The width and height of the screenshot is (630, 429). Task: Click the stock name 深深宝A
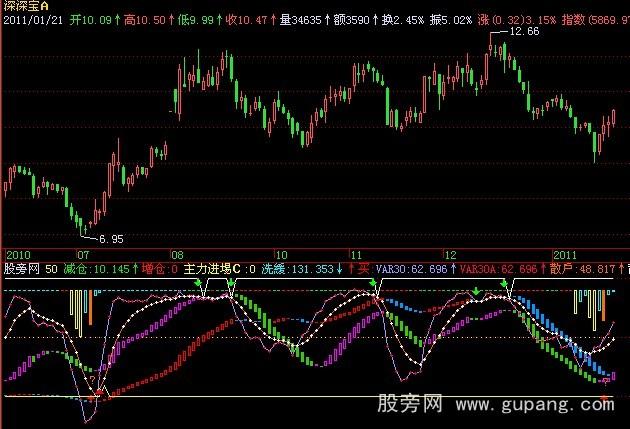click(x=26, y=6)
